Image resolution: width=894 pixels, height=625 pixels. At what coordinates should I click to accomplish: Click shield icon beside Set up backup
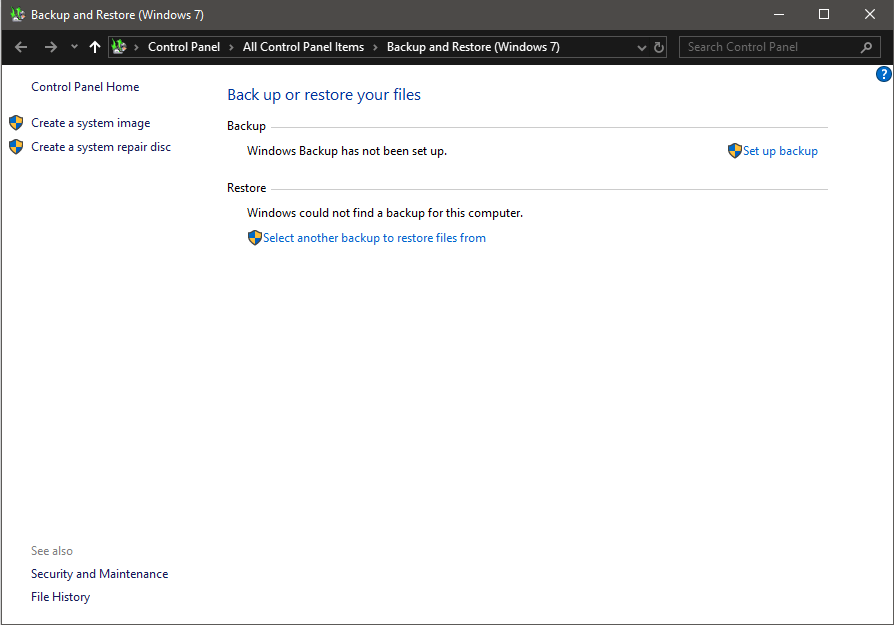(x=735, y=151)
